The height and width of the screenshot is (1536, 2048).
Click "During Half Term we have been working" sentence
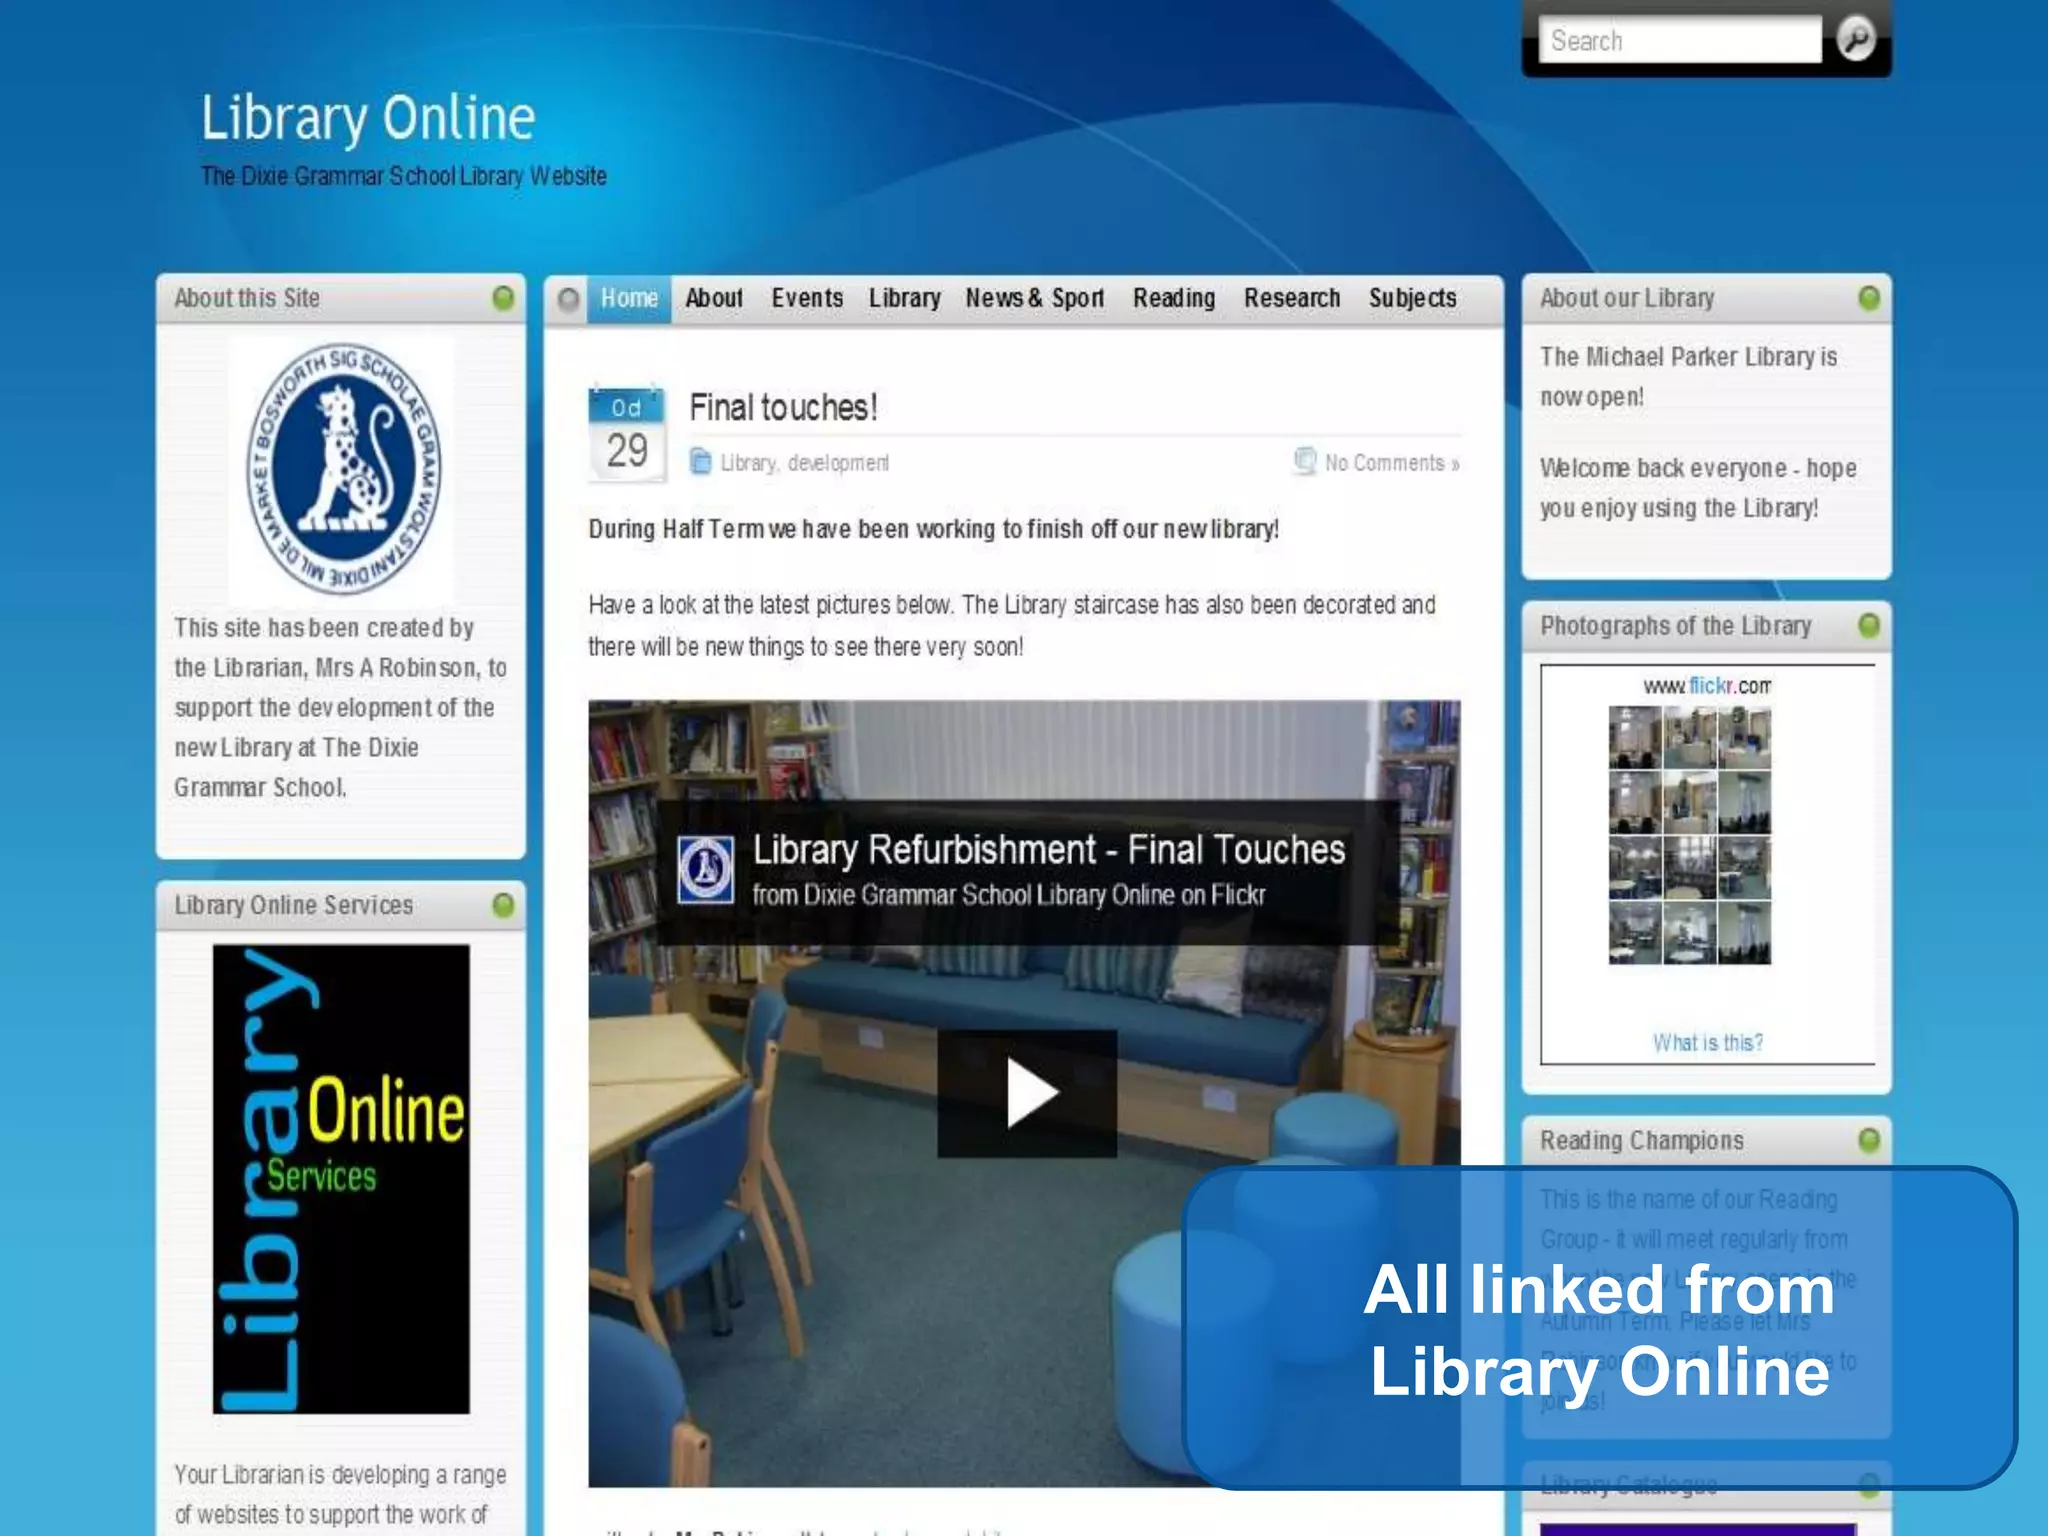(934, 529)
